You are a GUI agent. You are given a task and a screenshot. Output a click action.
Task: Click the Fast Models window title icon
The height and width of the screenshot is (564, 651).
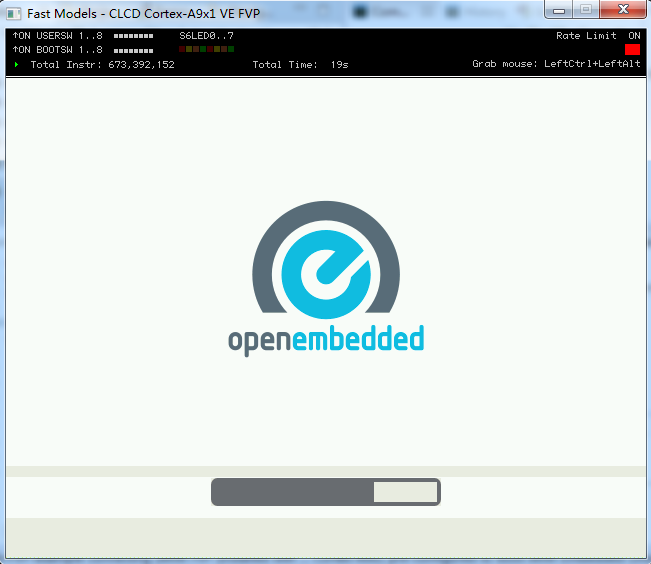click(x=13, y=14)
